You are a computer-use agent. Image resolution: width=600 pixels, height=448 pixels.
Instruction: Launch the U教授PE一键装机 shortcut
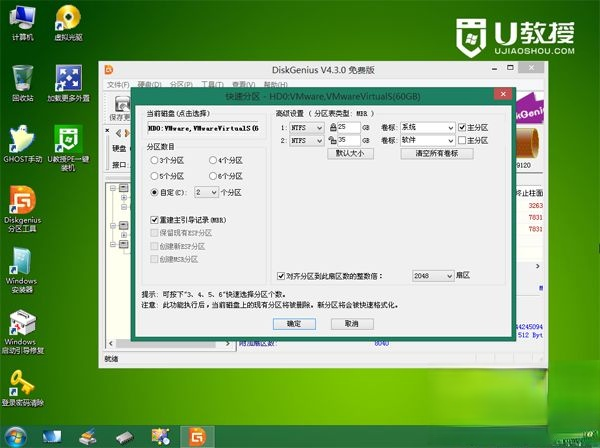[x=68, y=148]
